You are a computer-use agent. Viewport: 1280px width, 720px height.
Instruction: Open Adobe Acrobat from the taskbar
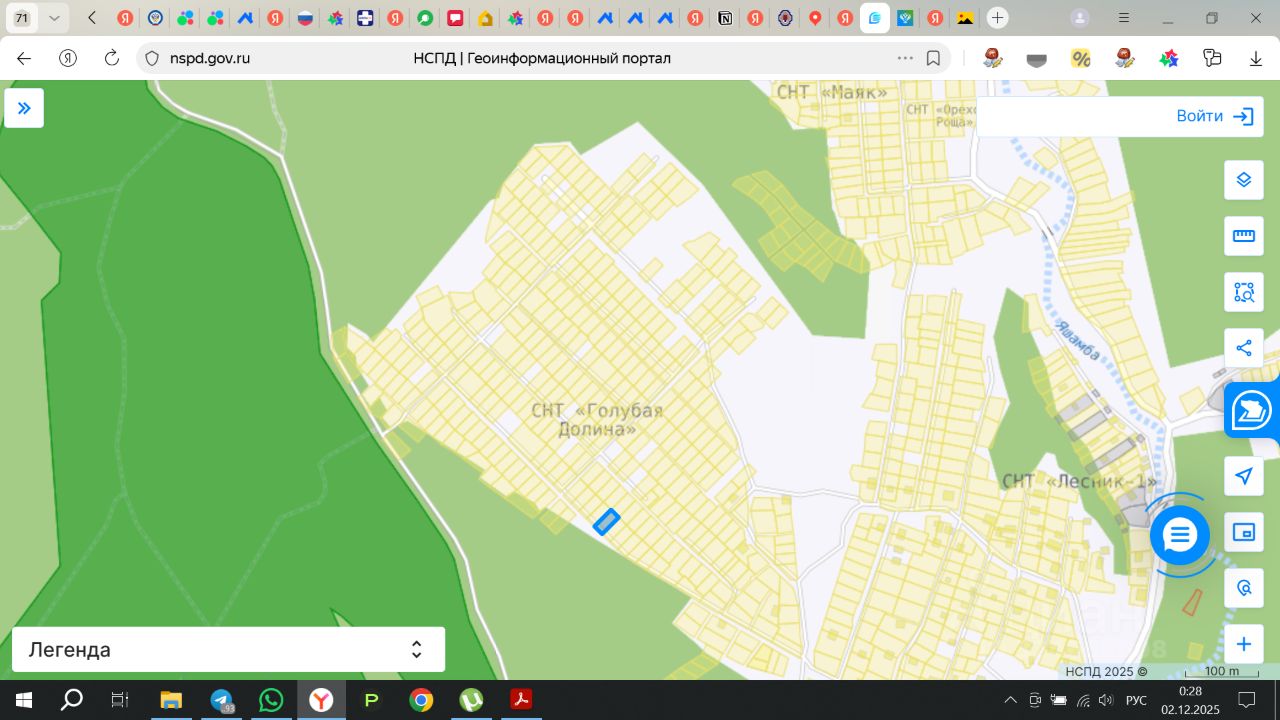[x=521, y=700]
